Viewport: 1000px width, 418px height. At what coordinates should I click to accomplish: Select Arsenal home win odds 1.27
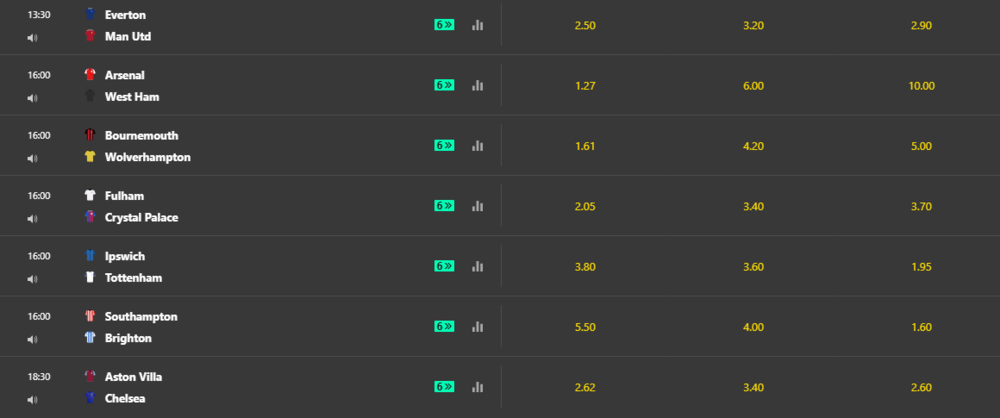click(585, 86)
